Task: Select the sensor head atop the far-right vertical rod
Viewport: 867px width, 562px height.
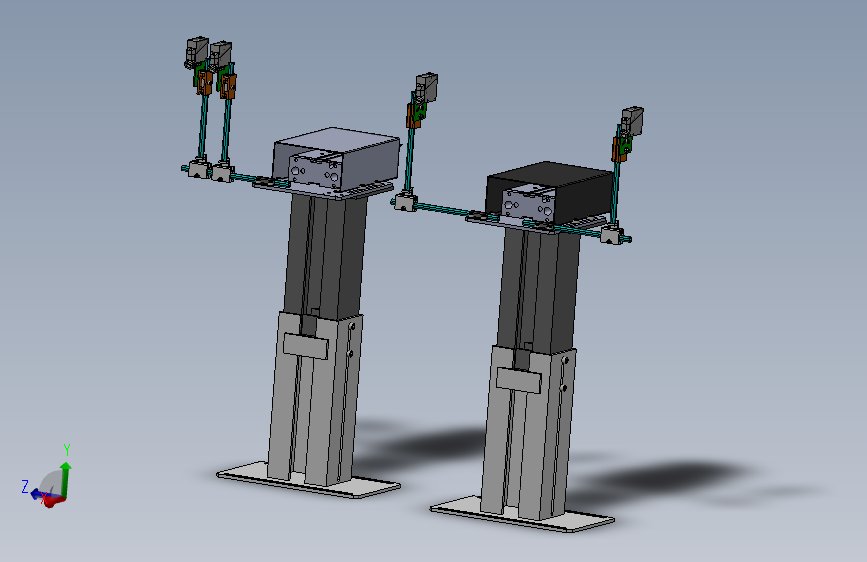Action: pyautogui.click(x=632, y=121)
